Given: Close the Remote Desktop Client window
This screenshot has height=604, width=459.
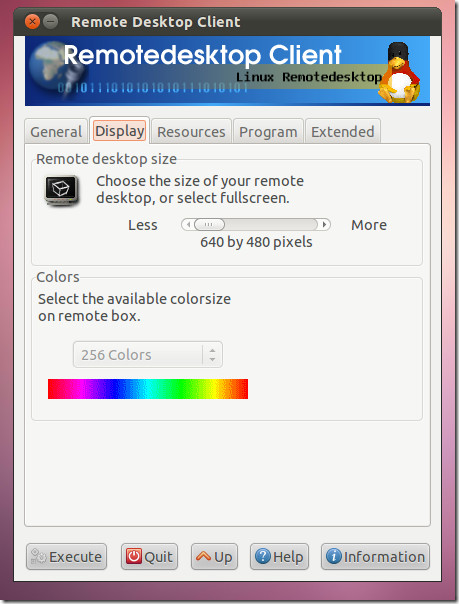Looking at the screenshot, I should coord(32,22).
